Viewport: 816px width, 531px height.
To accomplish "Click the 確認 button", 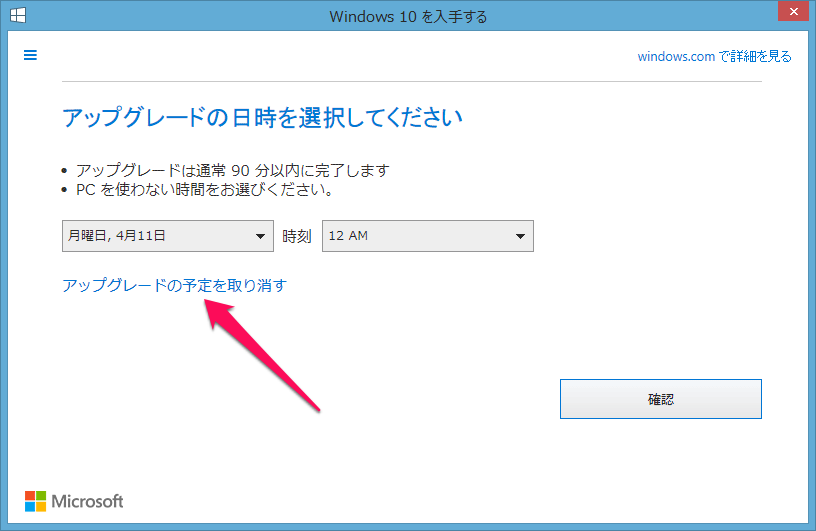I will click(x=661, y=399).
